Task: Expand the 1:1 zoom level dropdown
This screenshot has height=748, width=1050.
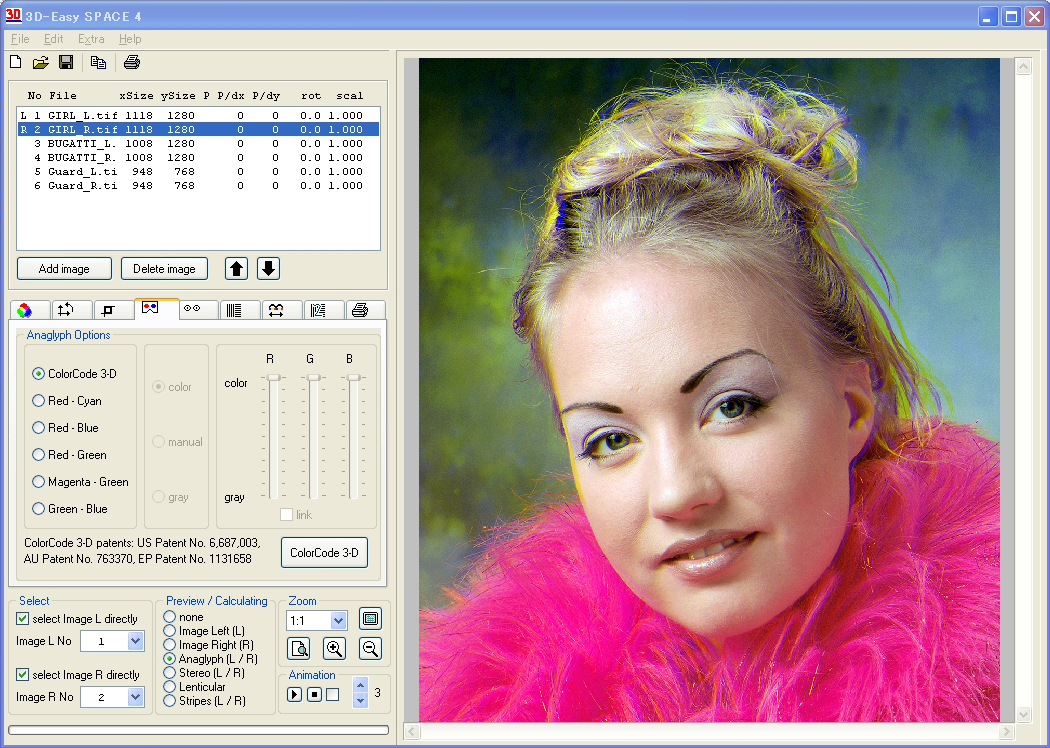Action: click(338, 620)
